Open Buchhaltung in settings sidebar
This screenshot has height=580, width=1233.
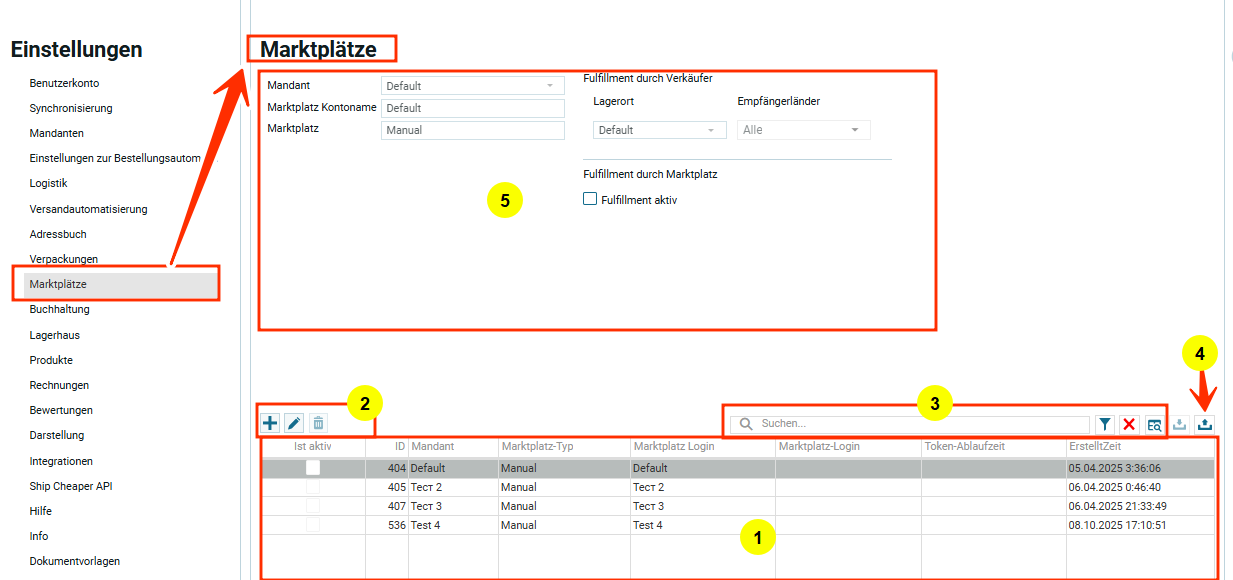pyautogui.click(x=60, y=310)
